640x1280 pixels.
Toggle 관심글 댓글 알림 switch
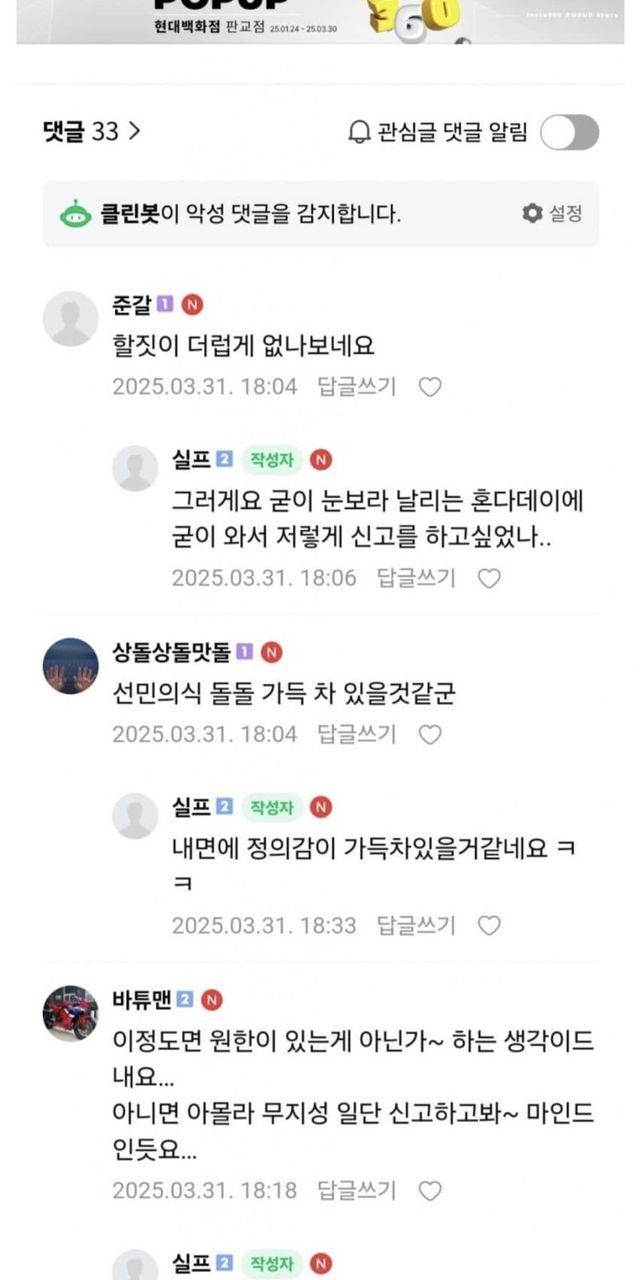pyautogui.click(x=570, y=133)
